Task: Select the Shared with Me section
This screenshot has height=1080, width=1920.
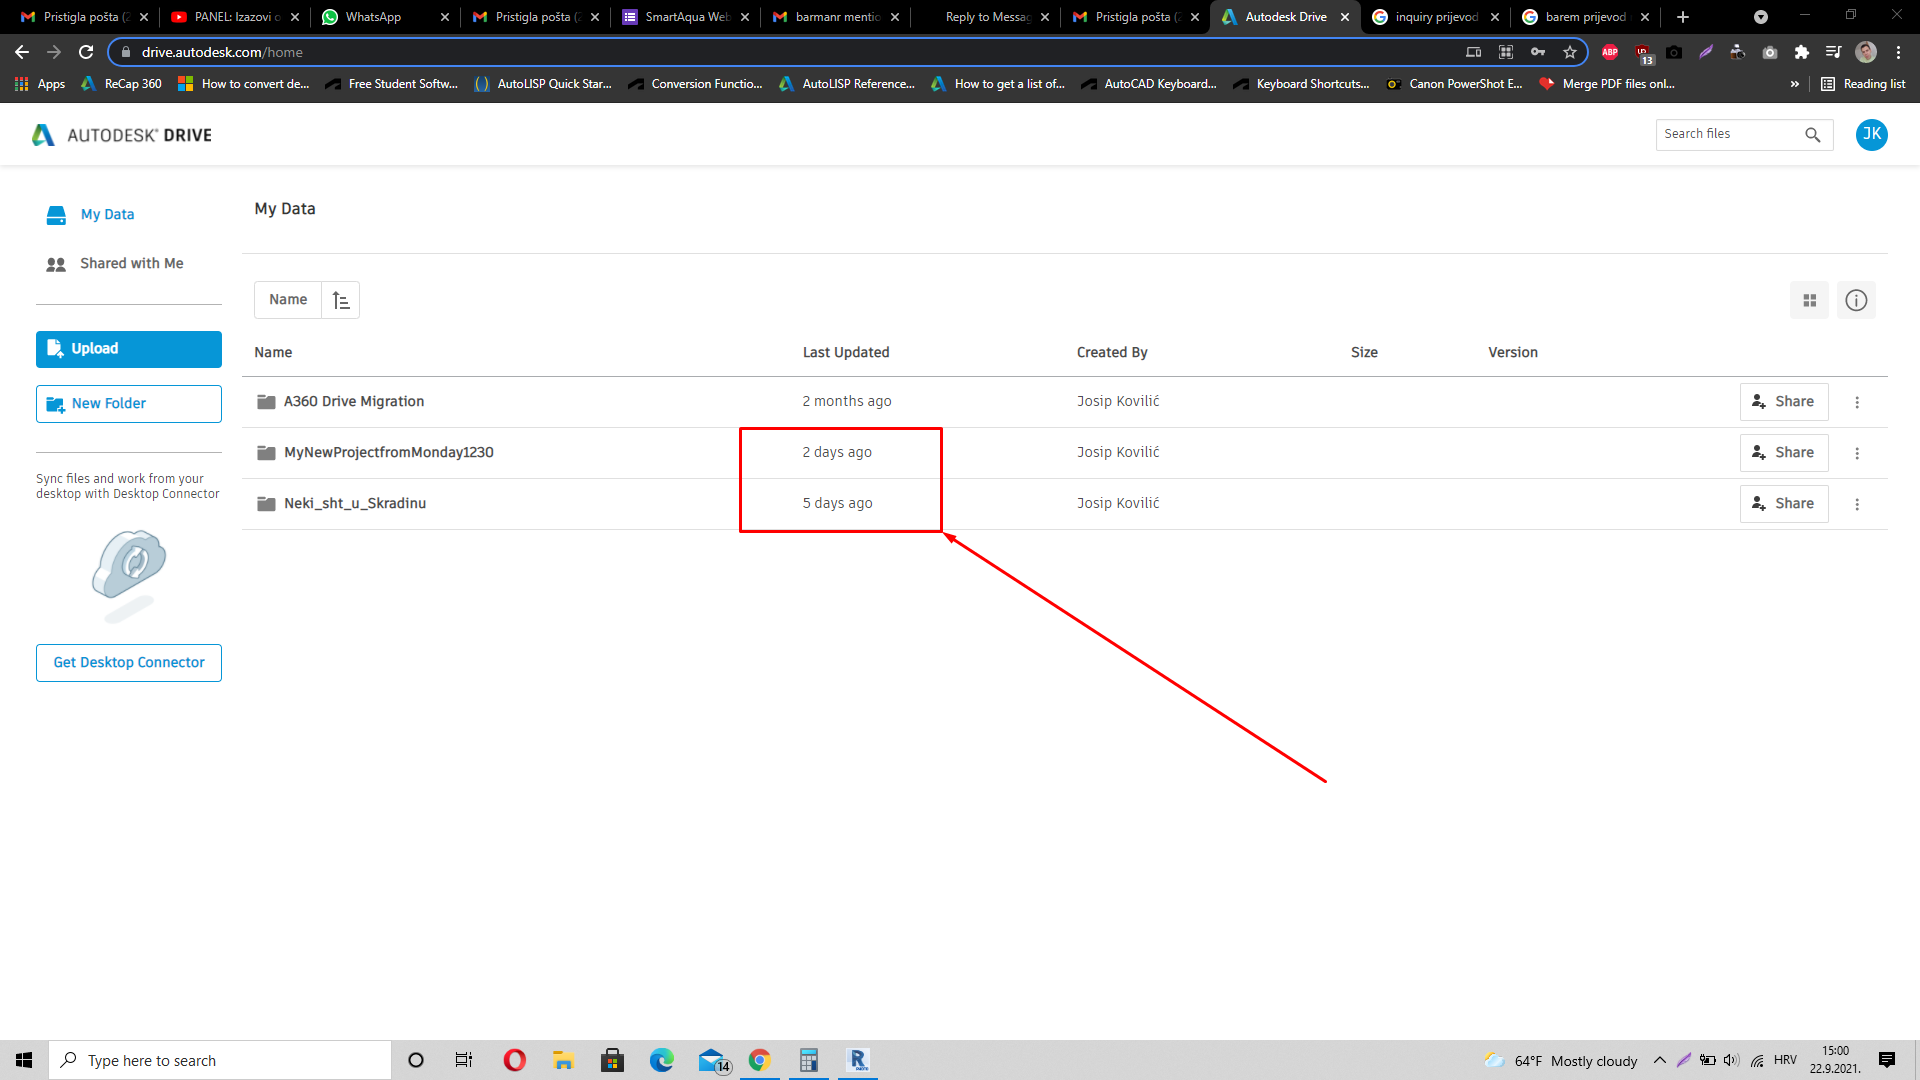Action: click(x=131, y=263)
